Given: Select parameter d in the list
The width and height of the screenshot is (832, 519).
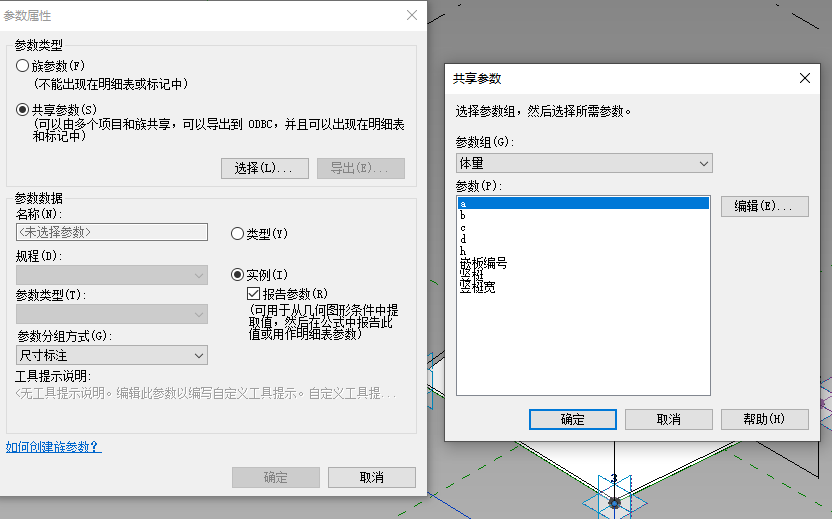Looking at the screenshot, I should (x=583, y=239).
